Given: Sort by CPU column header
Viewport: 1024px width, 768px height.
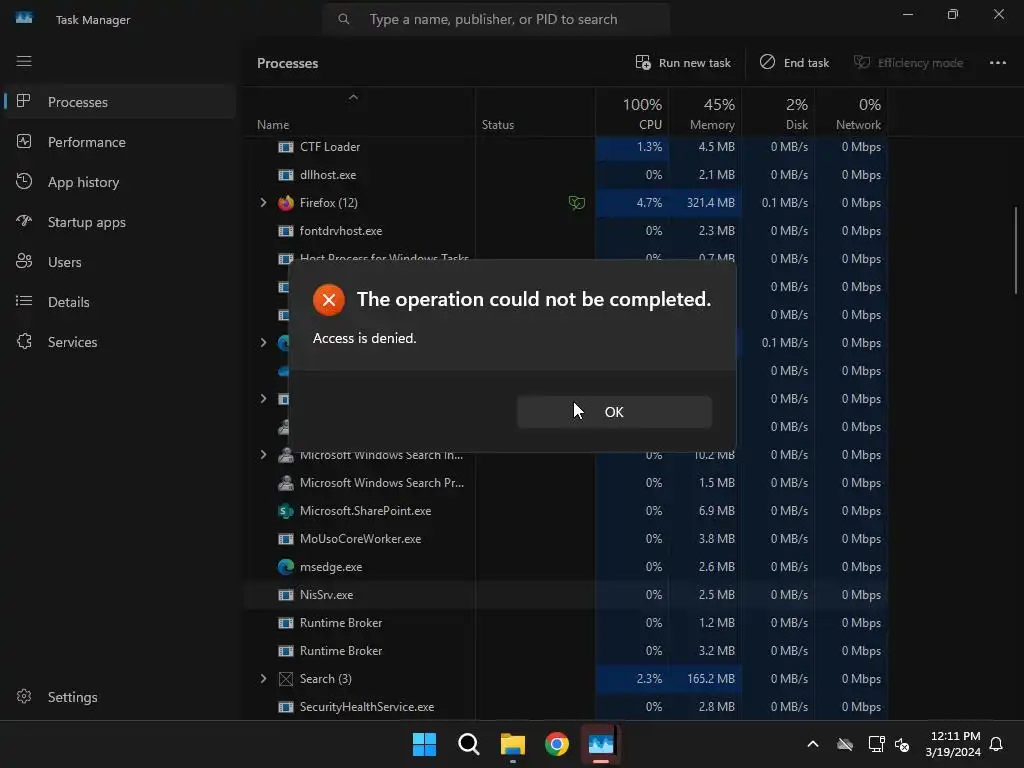Looking at the screenshot, I should point(632,112).
